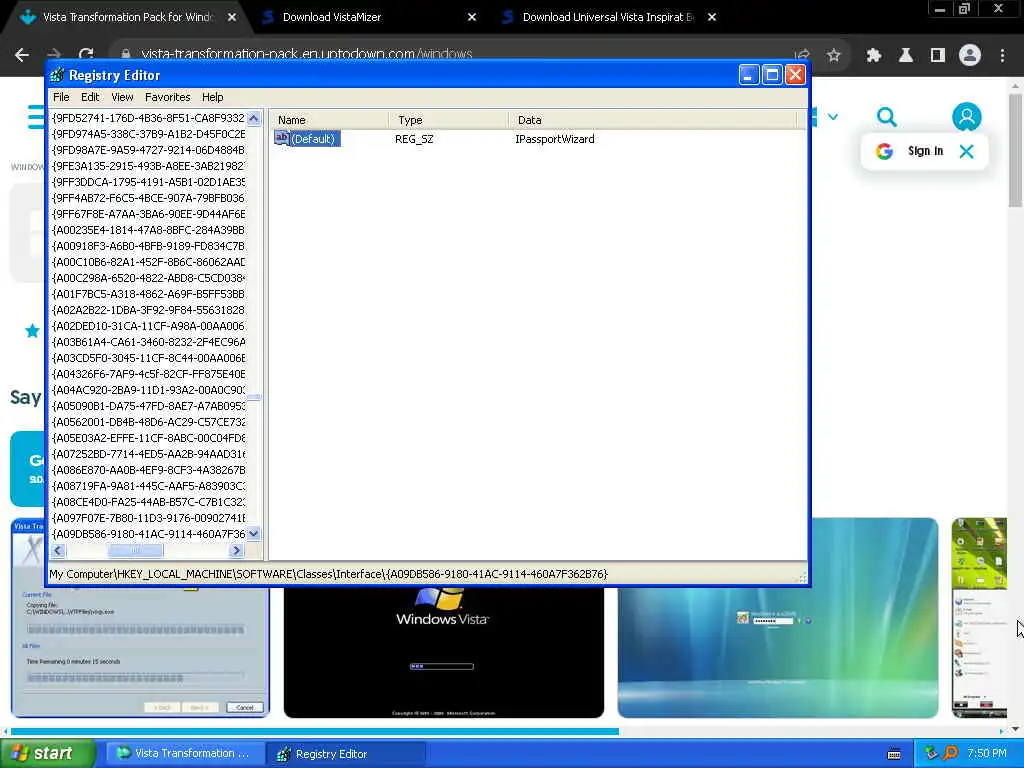Switch to Vista Transformation taskbar button
The width and height of the screenshot is (1024, 768).
pos(183,753)
